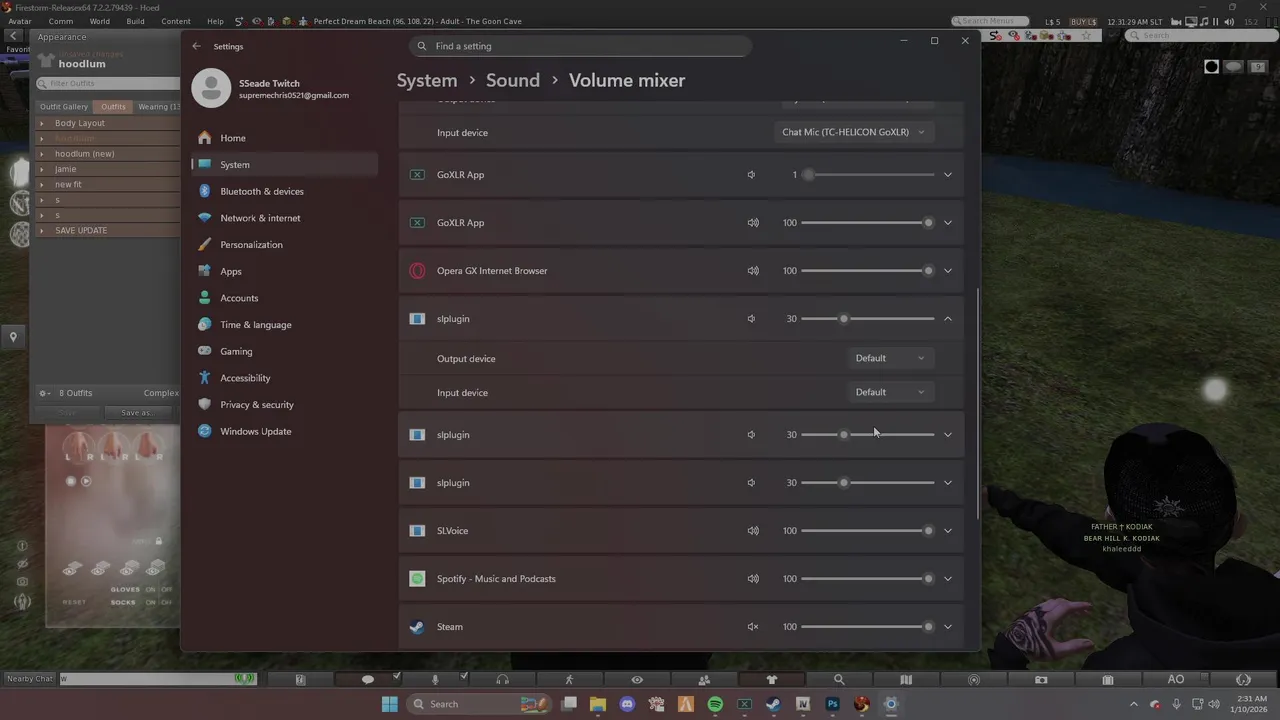
Task: Mute the Opera GX Internet Browser volume
Action: (753, 271)
